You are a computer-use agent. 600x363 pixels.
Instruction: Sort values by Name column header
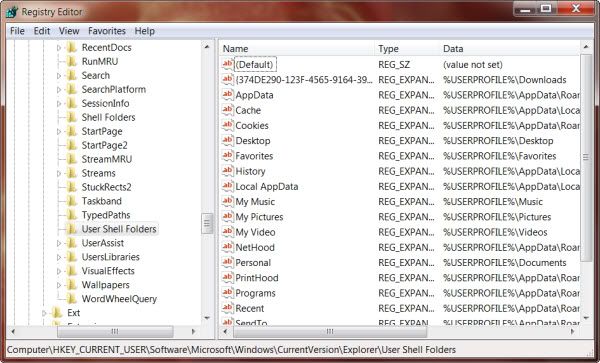[x=297, y=49]
